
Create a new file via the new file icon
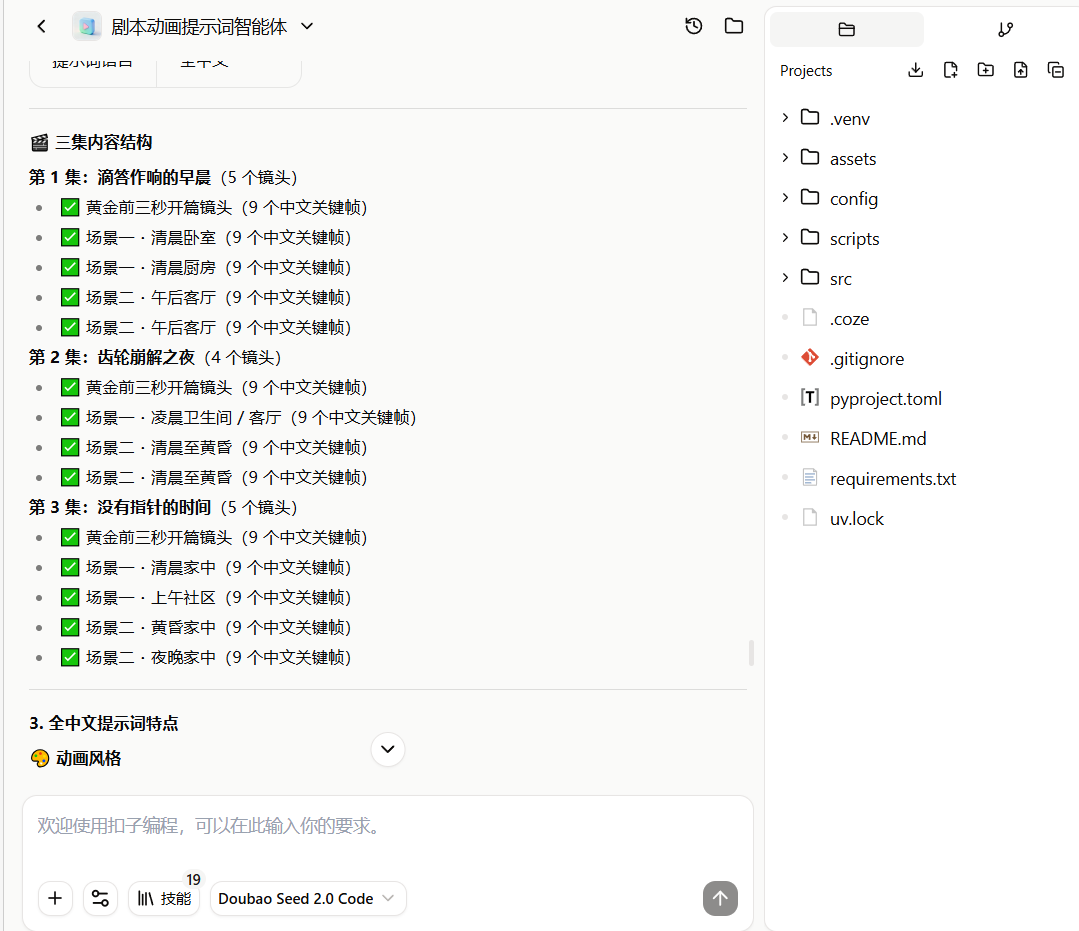tap(950, 70)
